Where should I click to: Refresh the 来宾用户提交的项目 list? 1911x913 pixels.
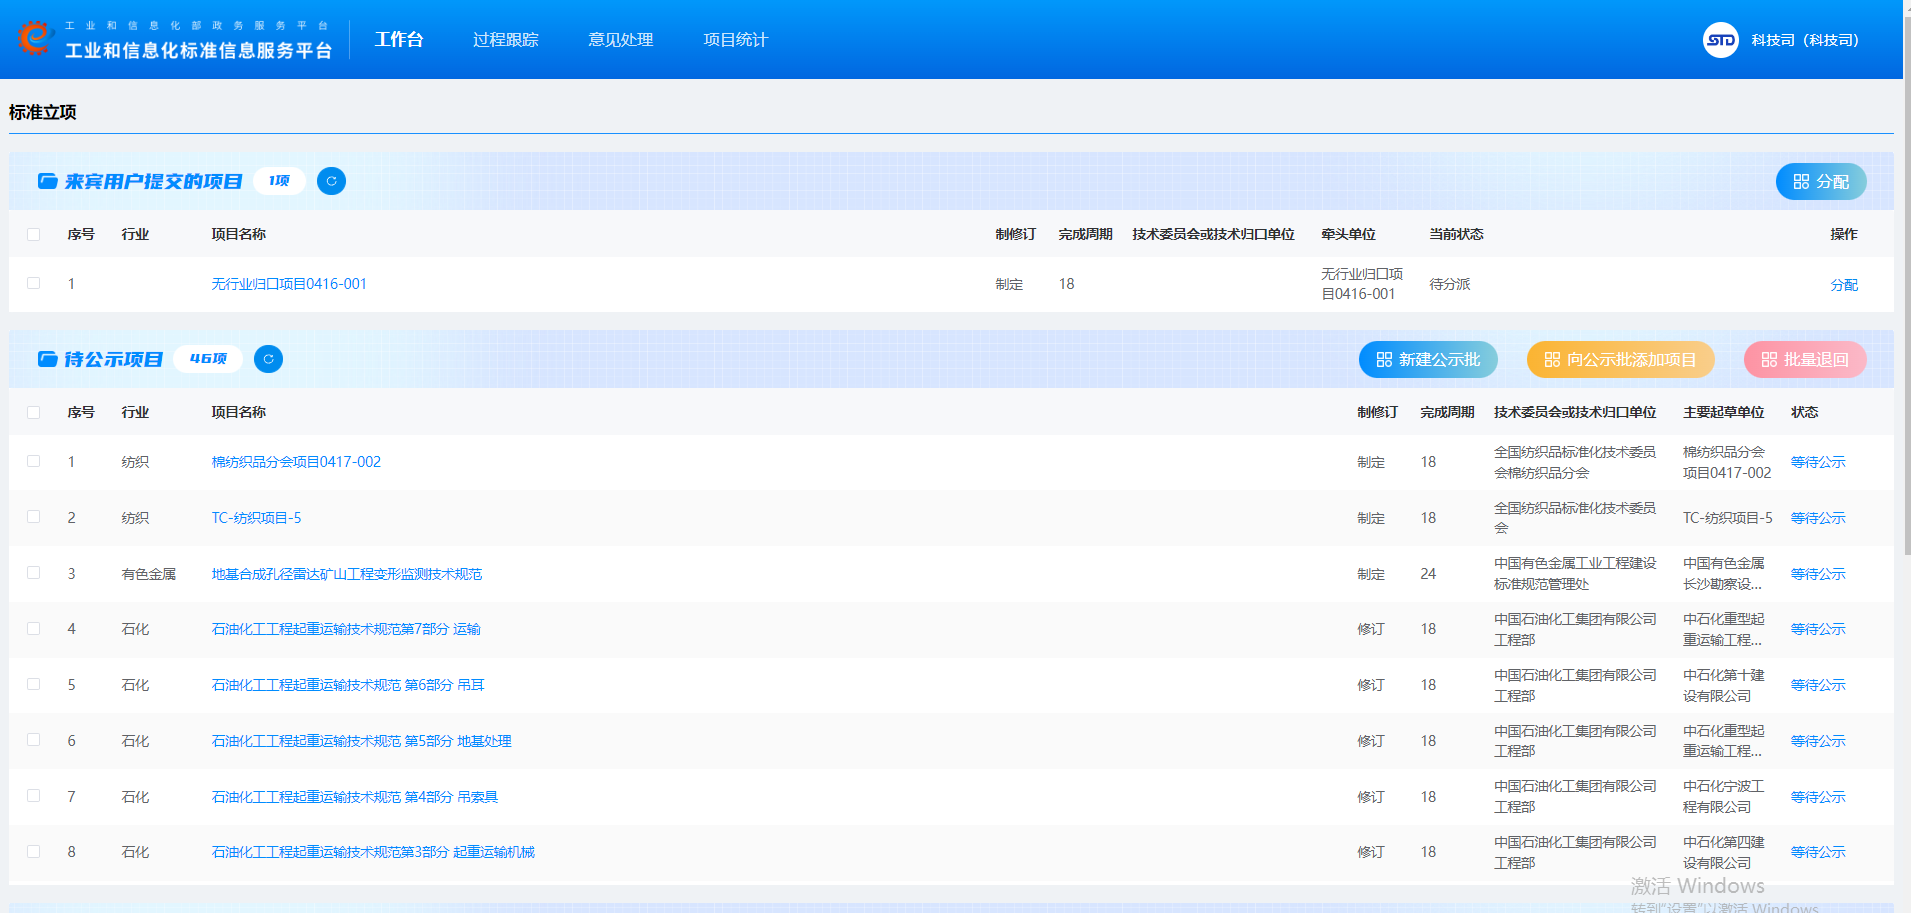331,181
